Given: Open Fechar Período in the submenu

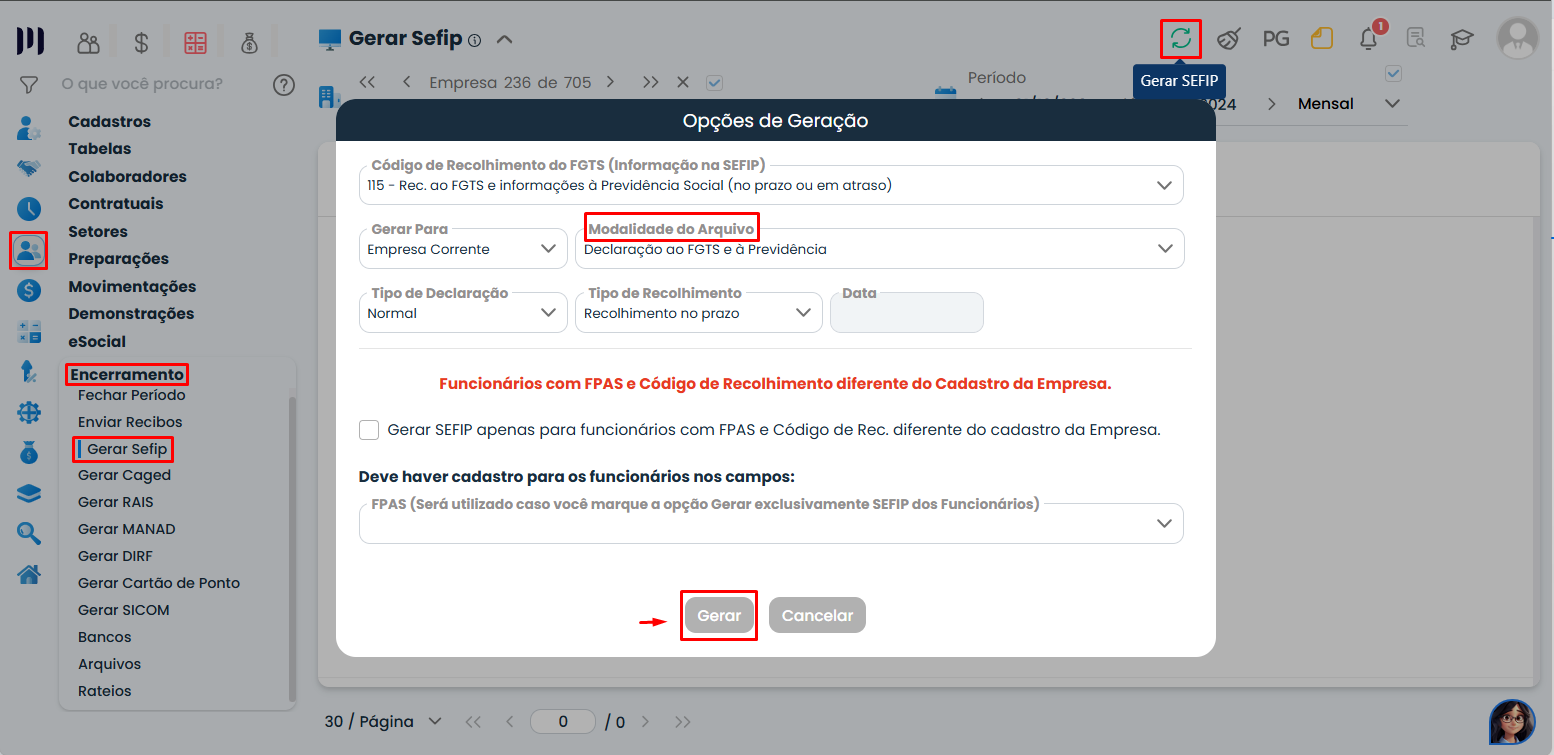Looking at the screenshot, I should click(131, 395).
